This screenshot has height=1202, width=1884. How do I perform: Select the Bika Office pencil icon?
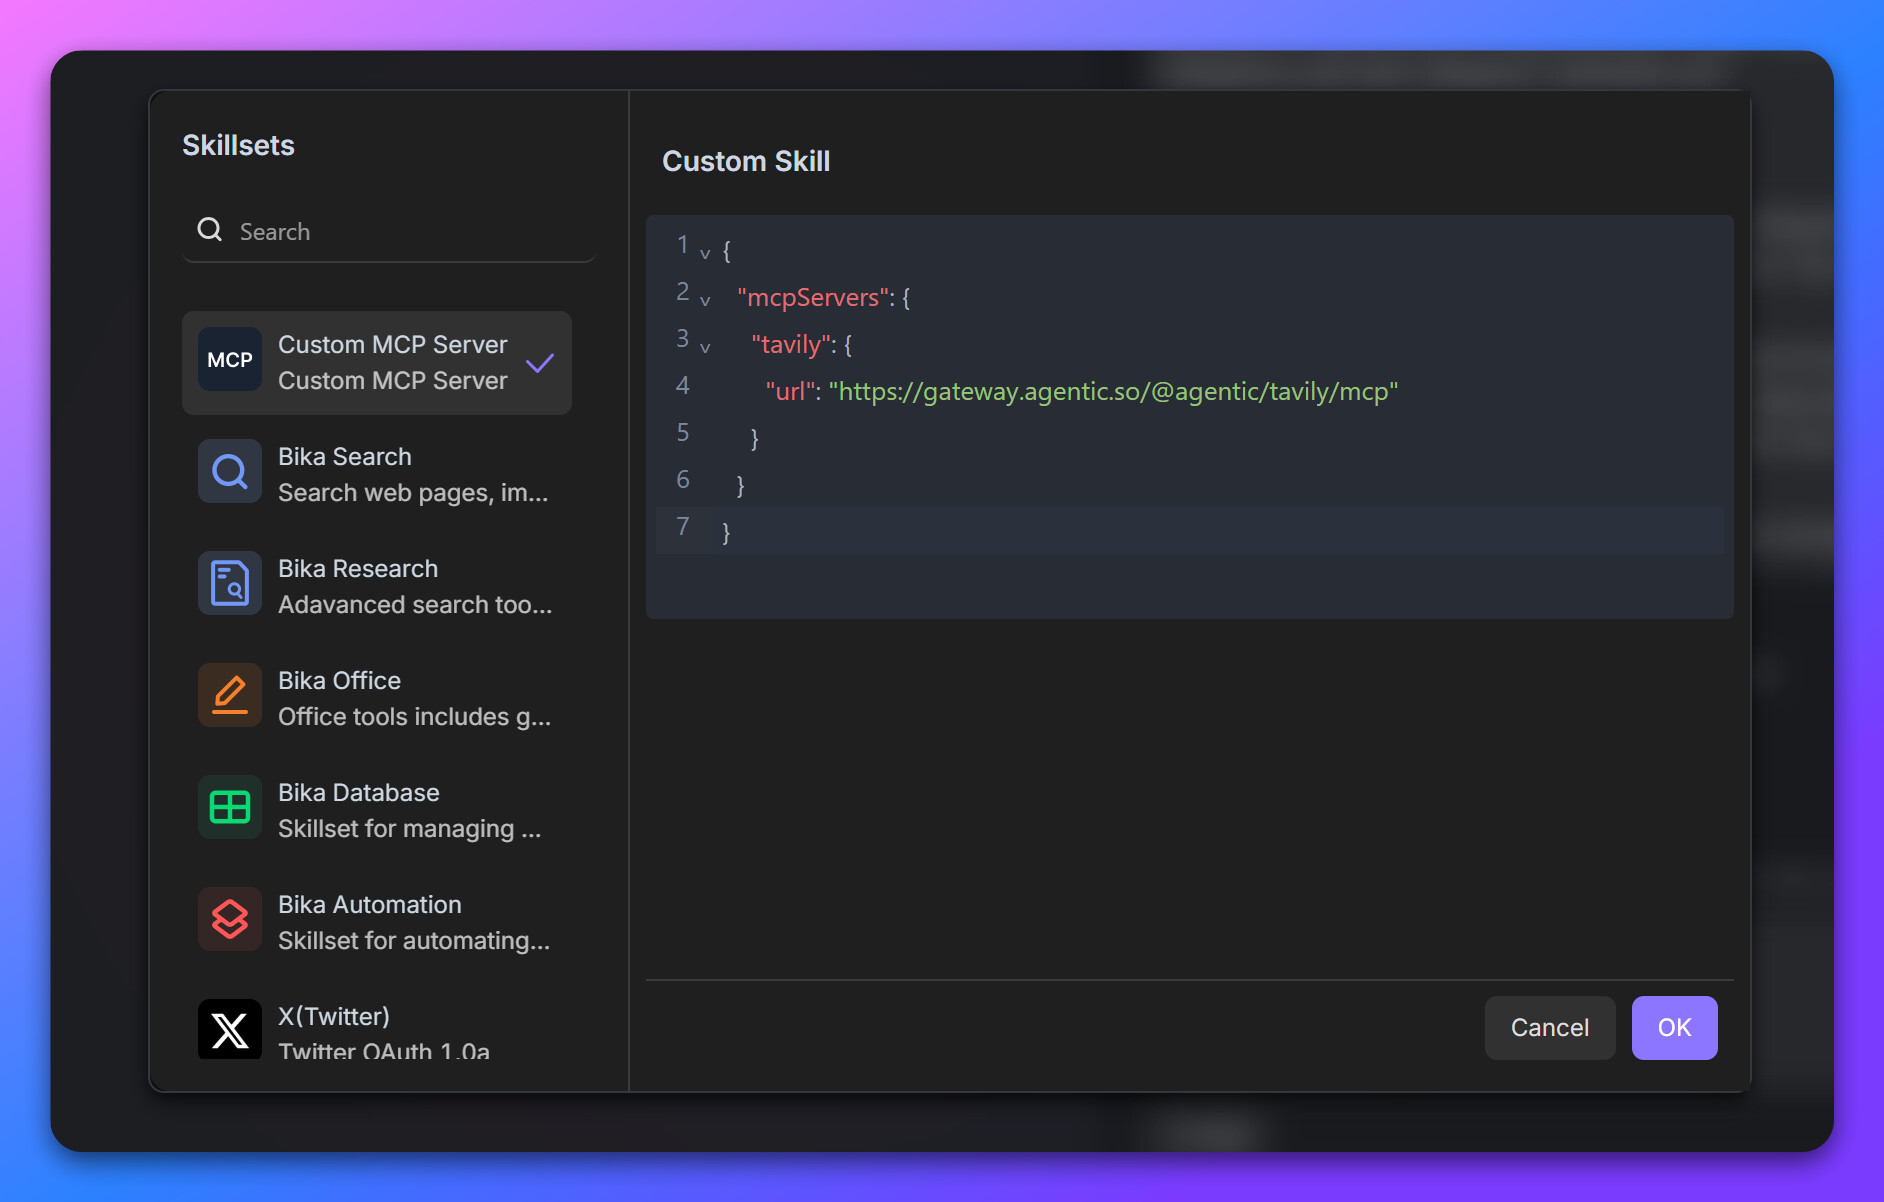coord(229,695)
